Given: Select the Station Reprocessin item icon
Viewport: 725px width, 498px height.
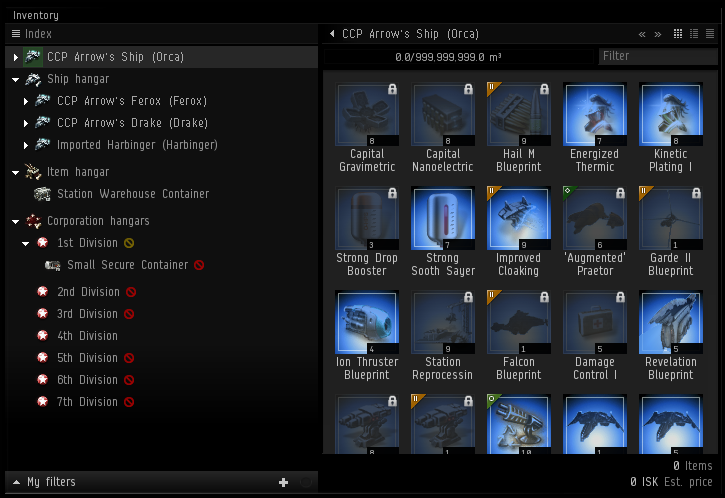Looking at the screenshot, I should click(443, 322).
